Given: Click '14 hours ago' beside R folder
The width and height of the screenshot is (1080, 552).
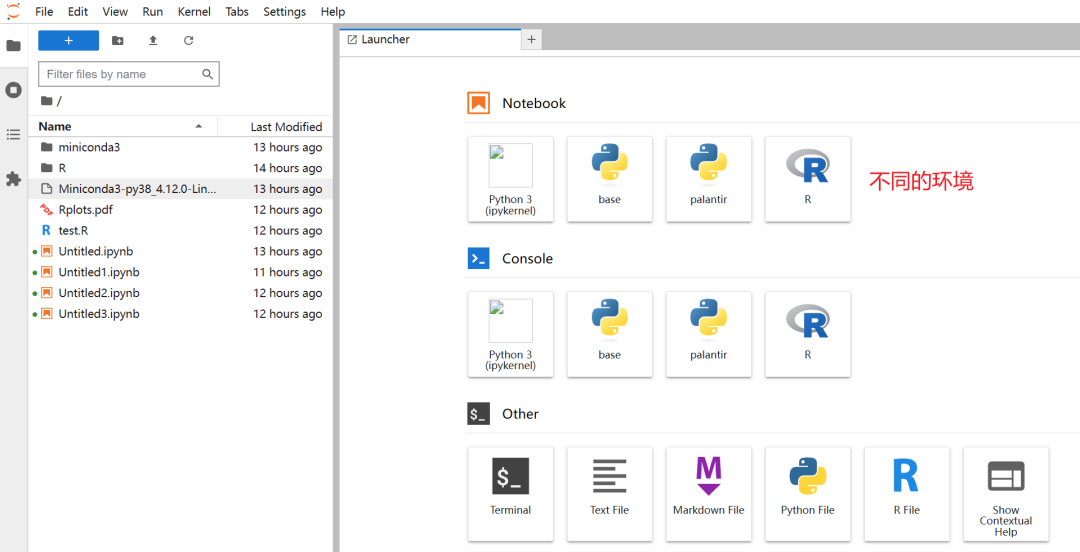Looking at the screenshot, I should (288, 168).
